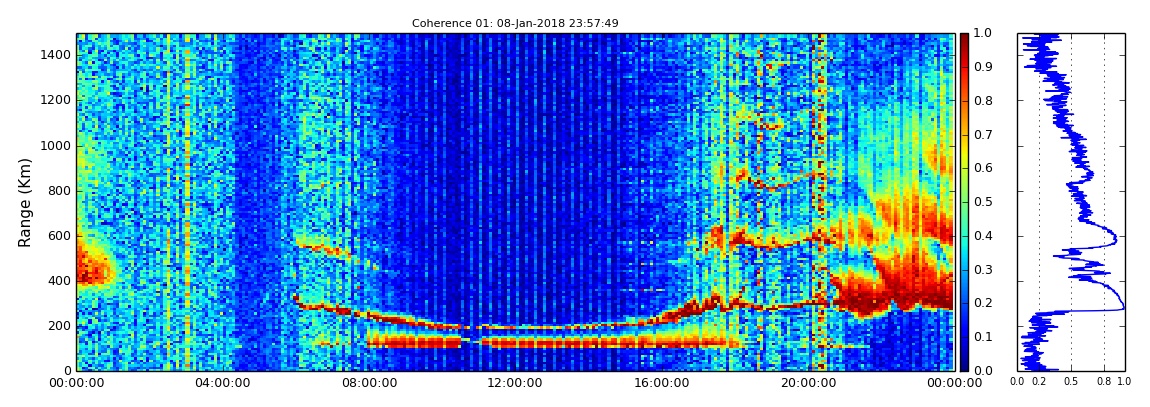This screenshot has height=407, width=1150.
Task: Click the 1400 range tick label
Action: [56, 55]
